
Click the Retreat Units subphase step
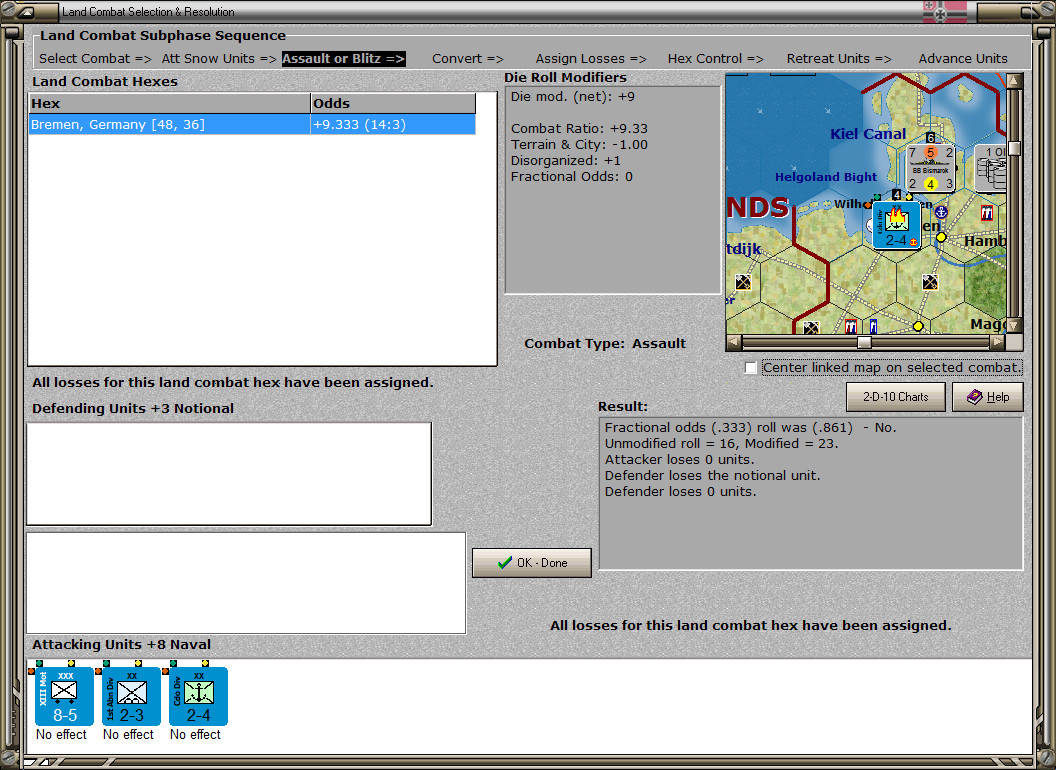point(839,59)
